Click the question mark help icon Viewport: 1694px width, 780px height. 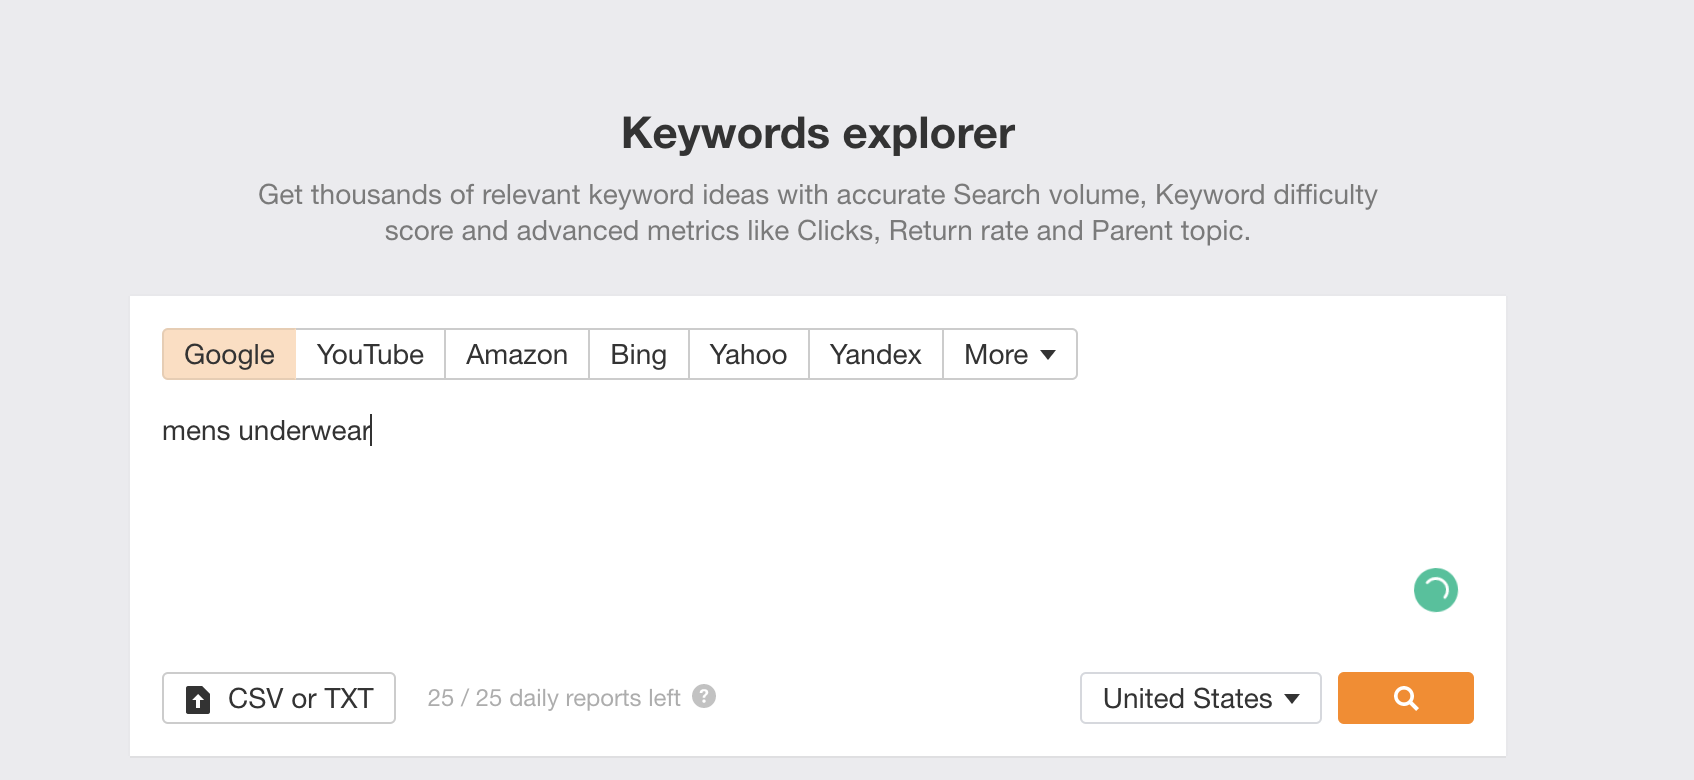point(704,696)
